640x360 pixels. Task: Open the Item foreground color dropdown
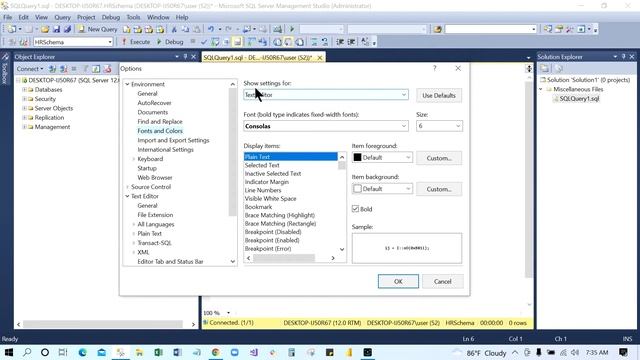tap(382, 158)
